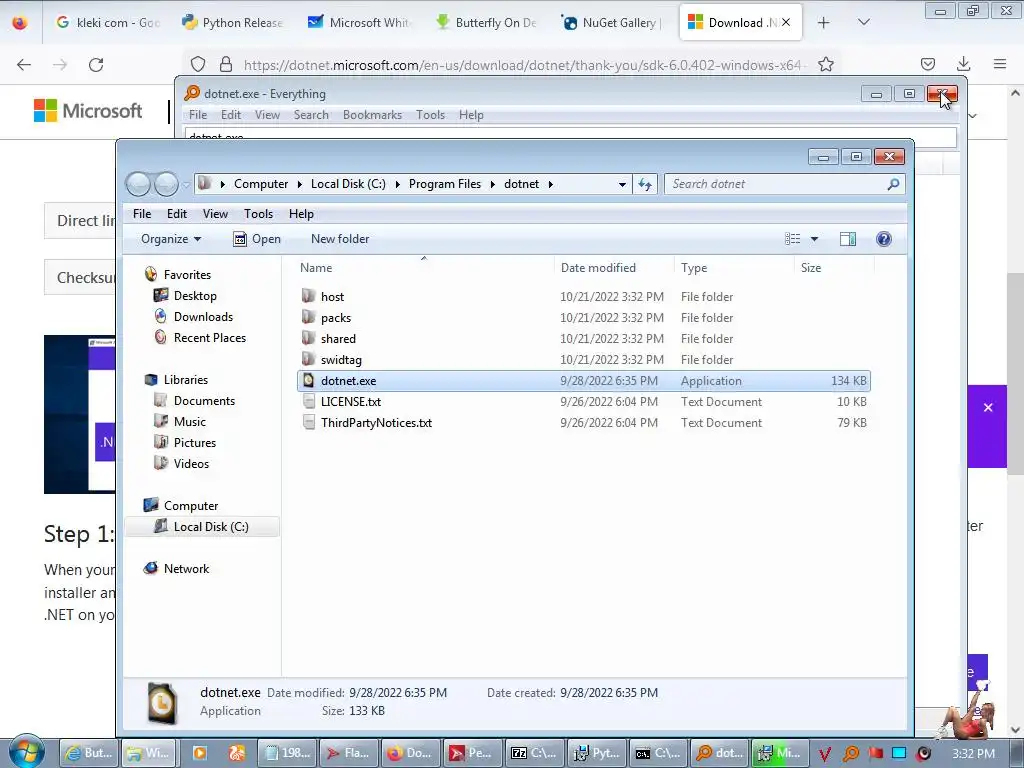Click the taskbar clock showing 3:32 PM

click(x=973, y=753)
